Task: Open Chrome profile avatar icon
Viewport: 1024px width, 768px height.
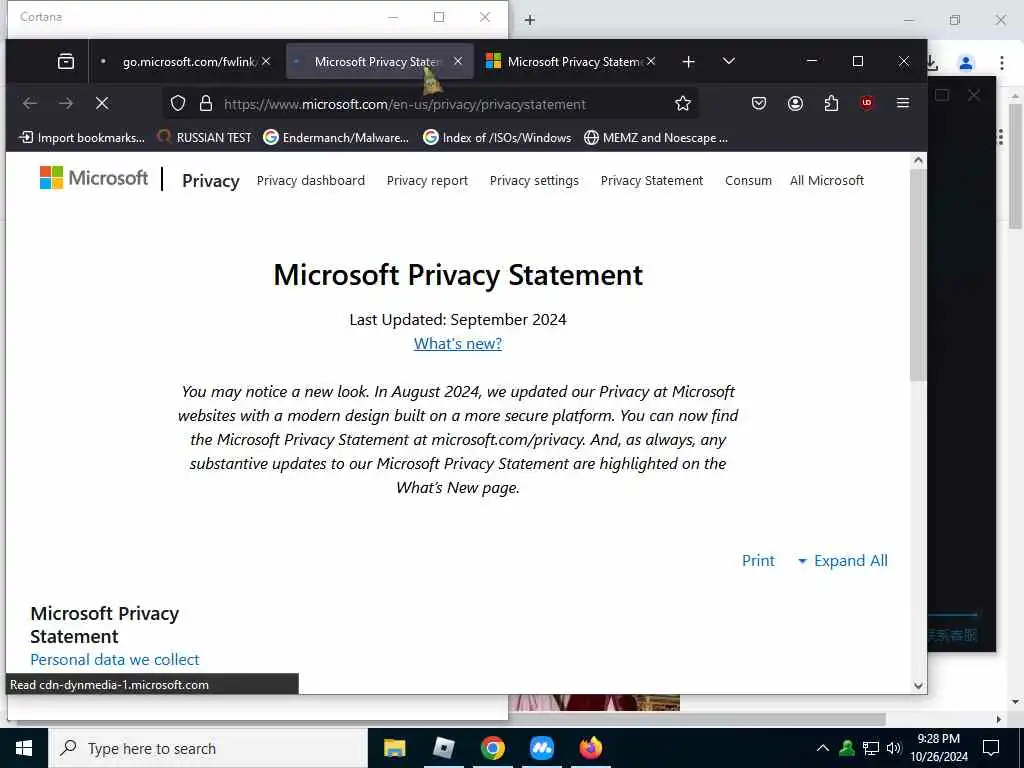Action: click(966, 63)
